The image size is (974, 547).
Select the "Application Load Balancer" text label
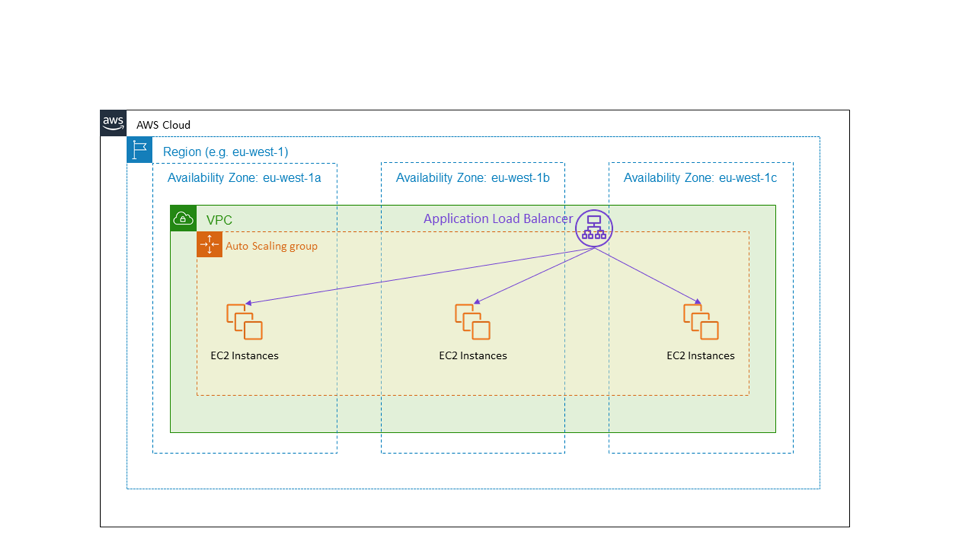[497, 219]
